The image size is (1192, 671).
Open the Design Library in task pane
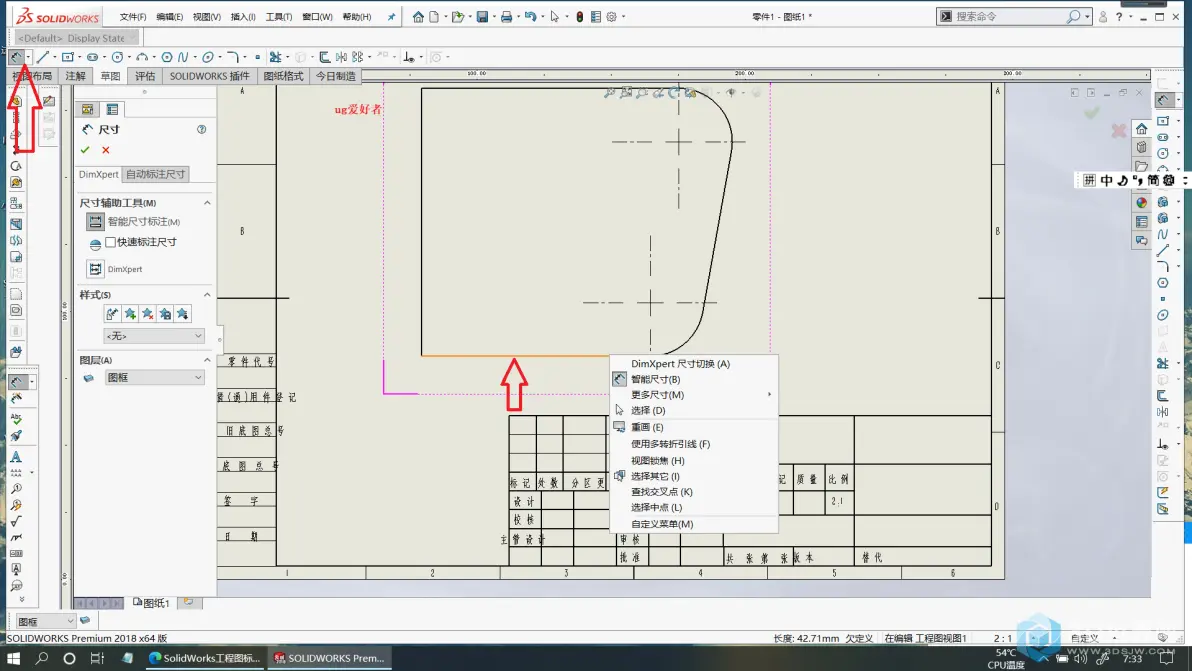click(x=1141, y=147)
